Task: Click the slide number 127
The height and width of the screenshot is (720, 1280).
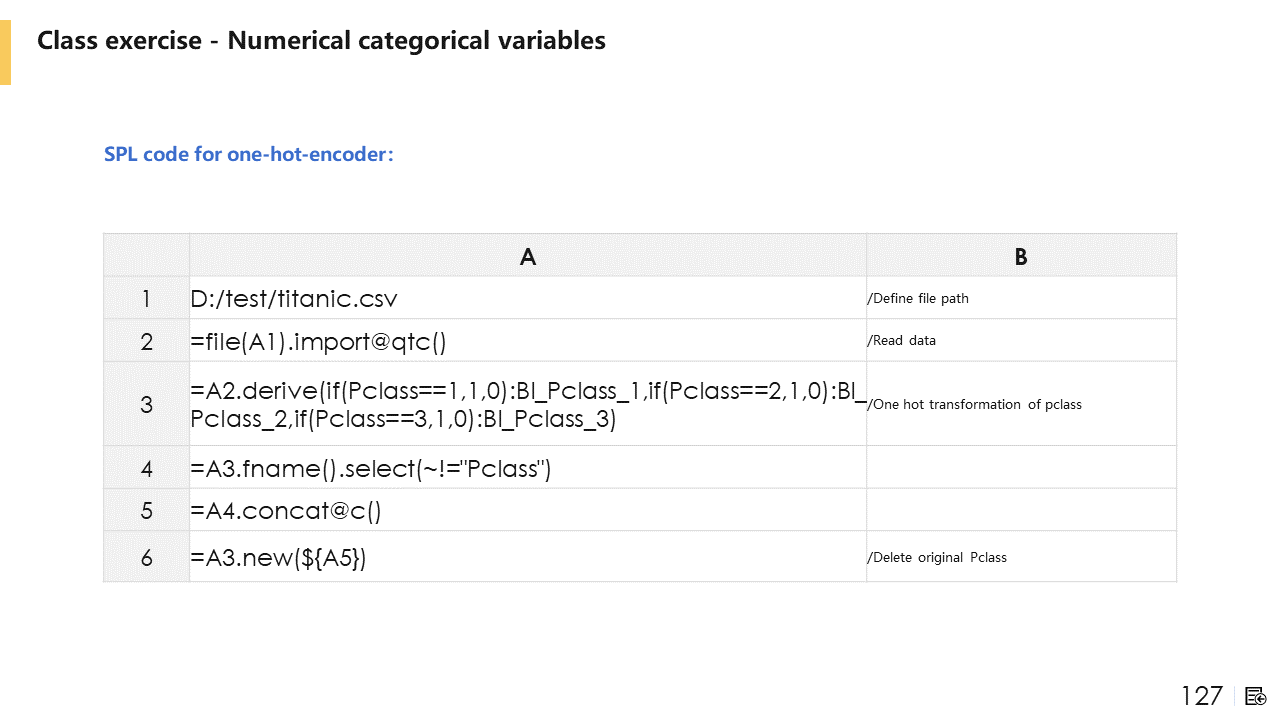Action: pyautogui.click(x=1201, y=696)
